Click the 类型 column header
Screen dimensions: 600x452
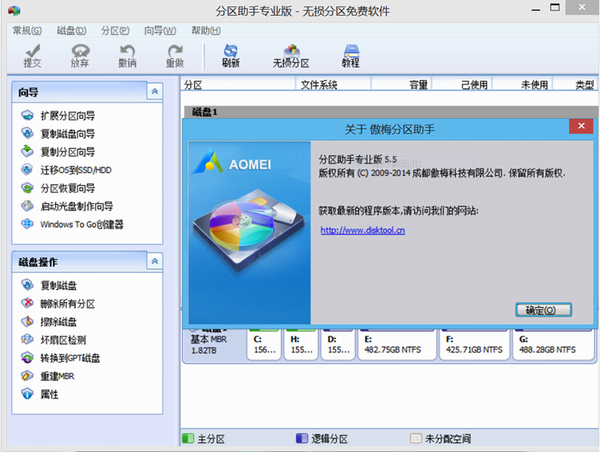point(576,85)
